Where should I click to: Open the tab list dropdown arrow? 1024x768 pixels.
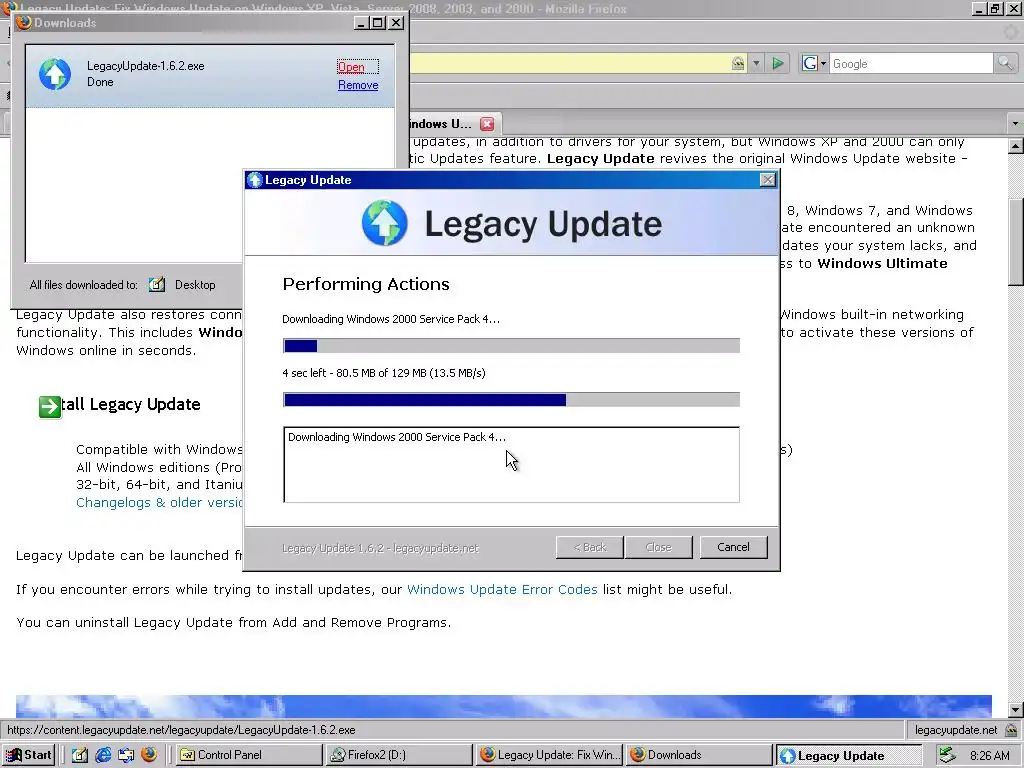(x=1015, y=123)
